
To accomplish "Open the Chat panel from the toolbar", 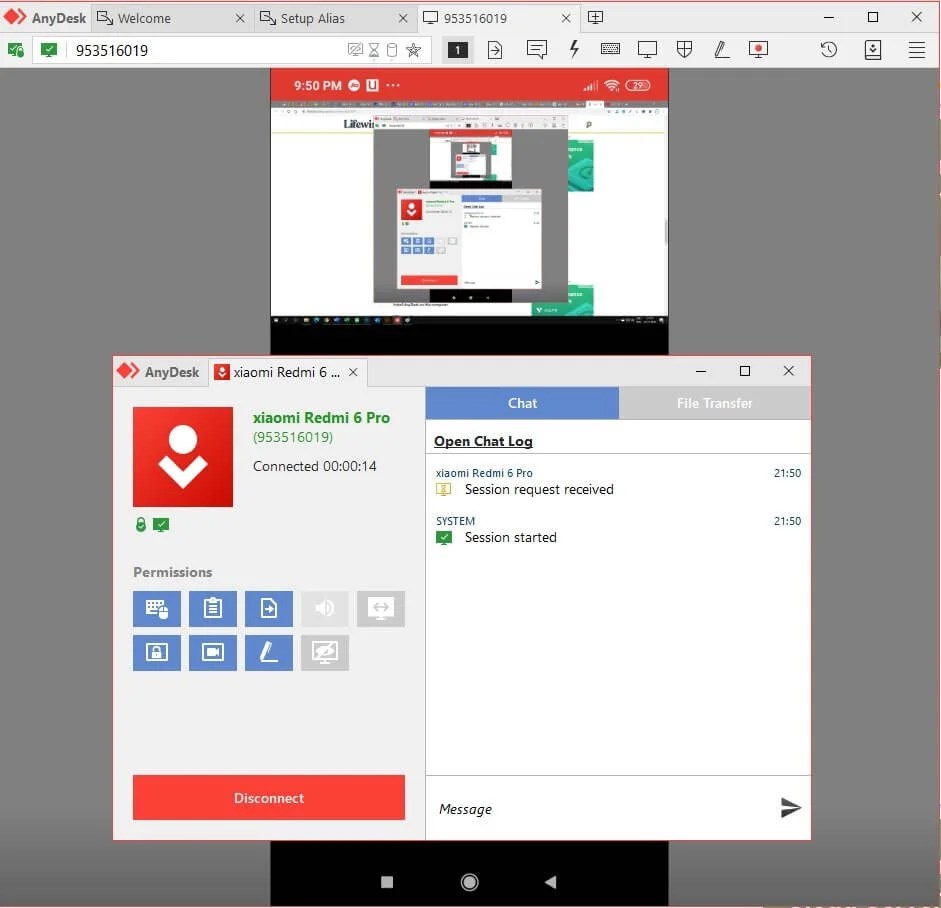I will (537, 49).
